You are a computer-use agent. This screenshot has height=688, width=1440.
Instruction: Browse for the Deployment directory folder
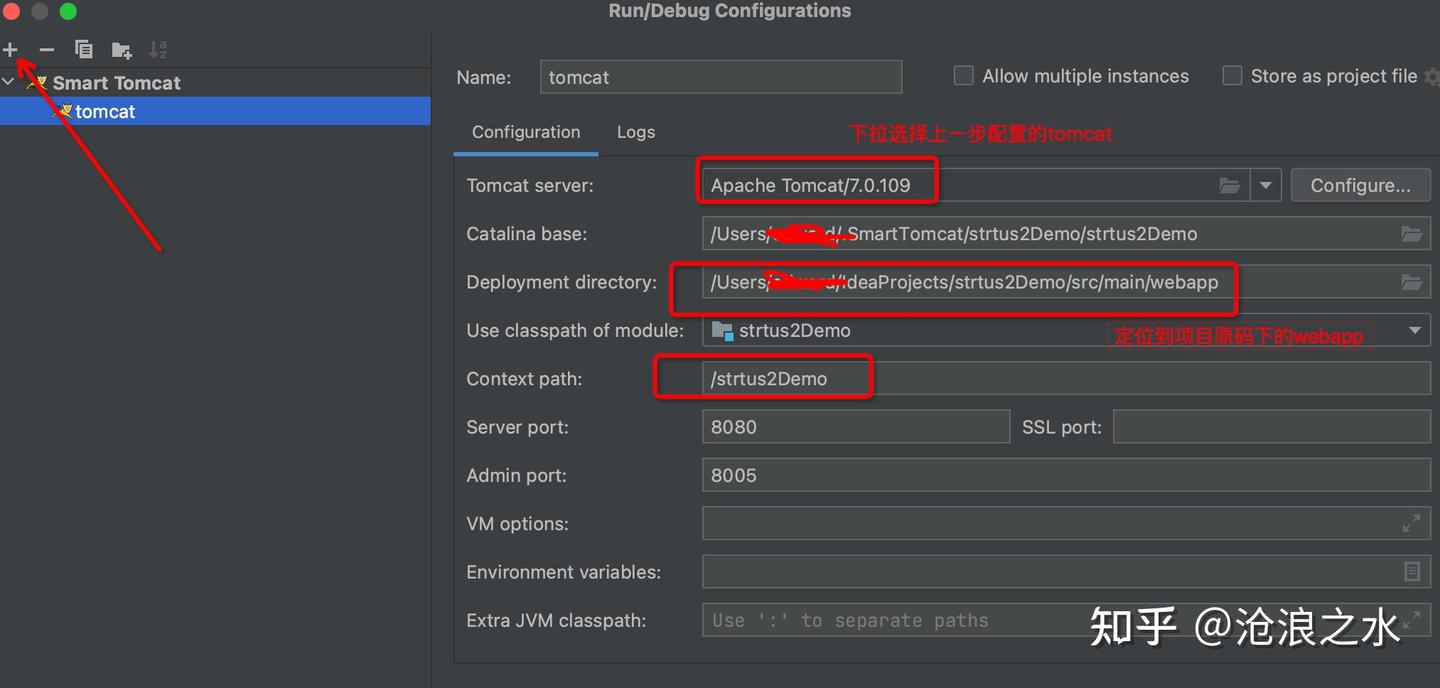(1411, 283)
